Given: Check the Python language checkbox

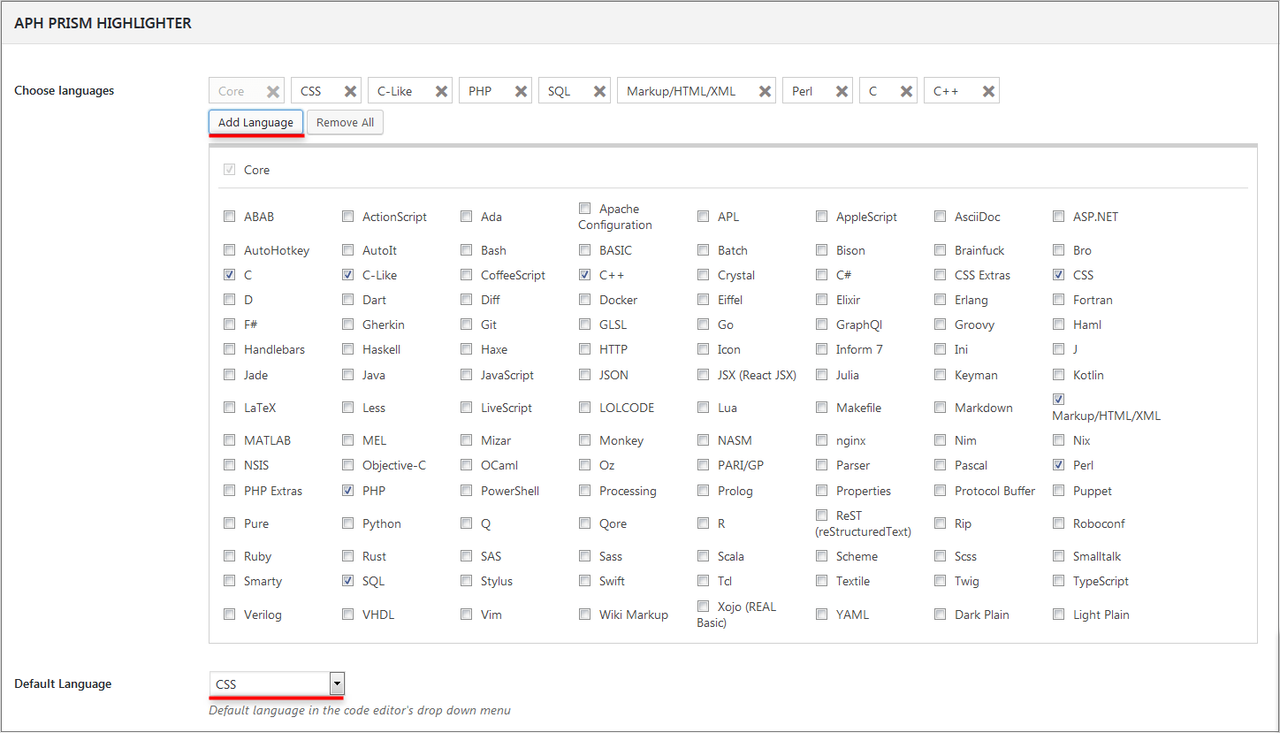Looking at the screenshot, I should click(348, 523).
